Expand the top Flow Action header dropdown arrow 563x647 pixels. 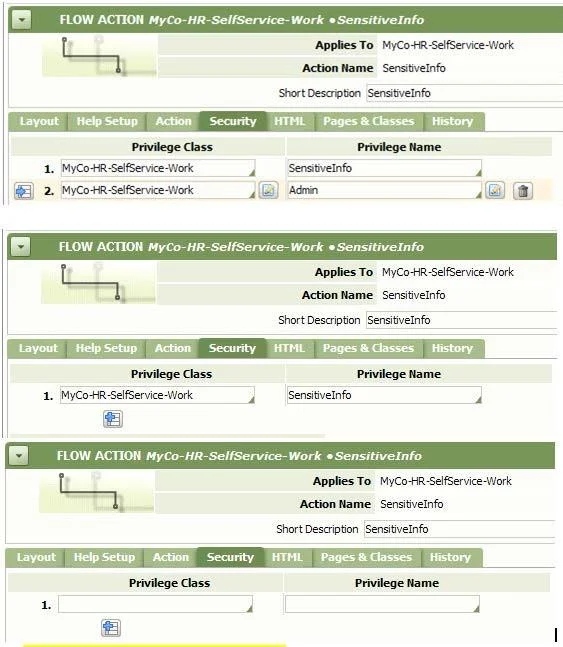pyautogui.click(x=21, y=19)
